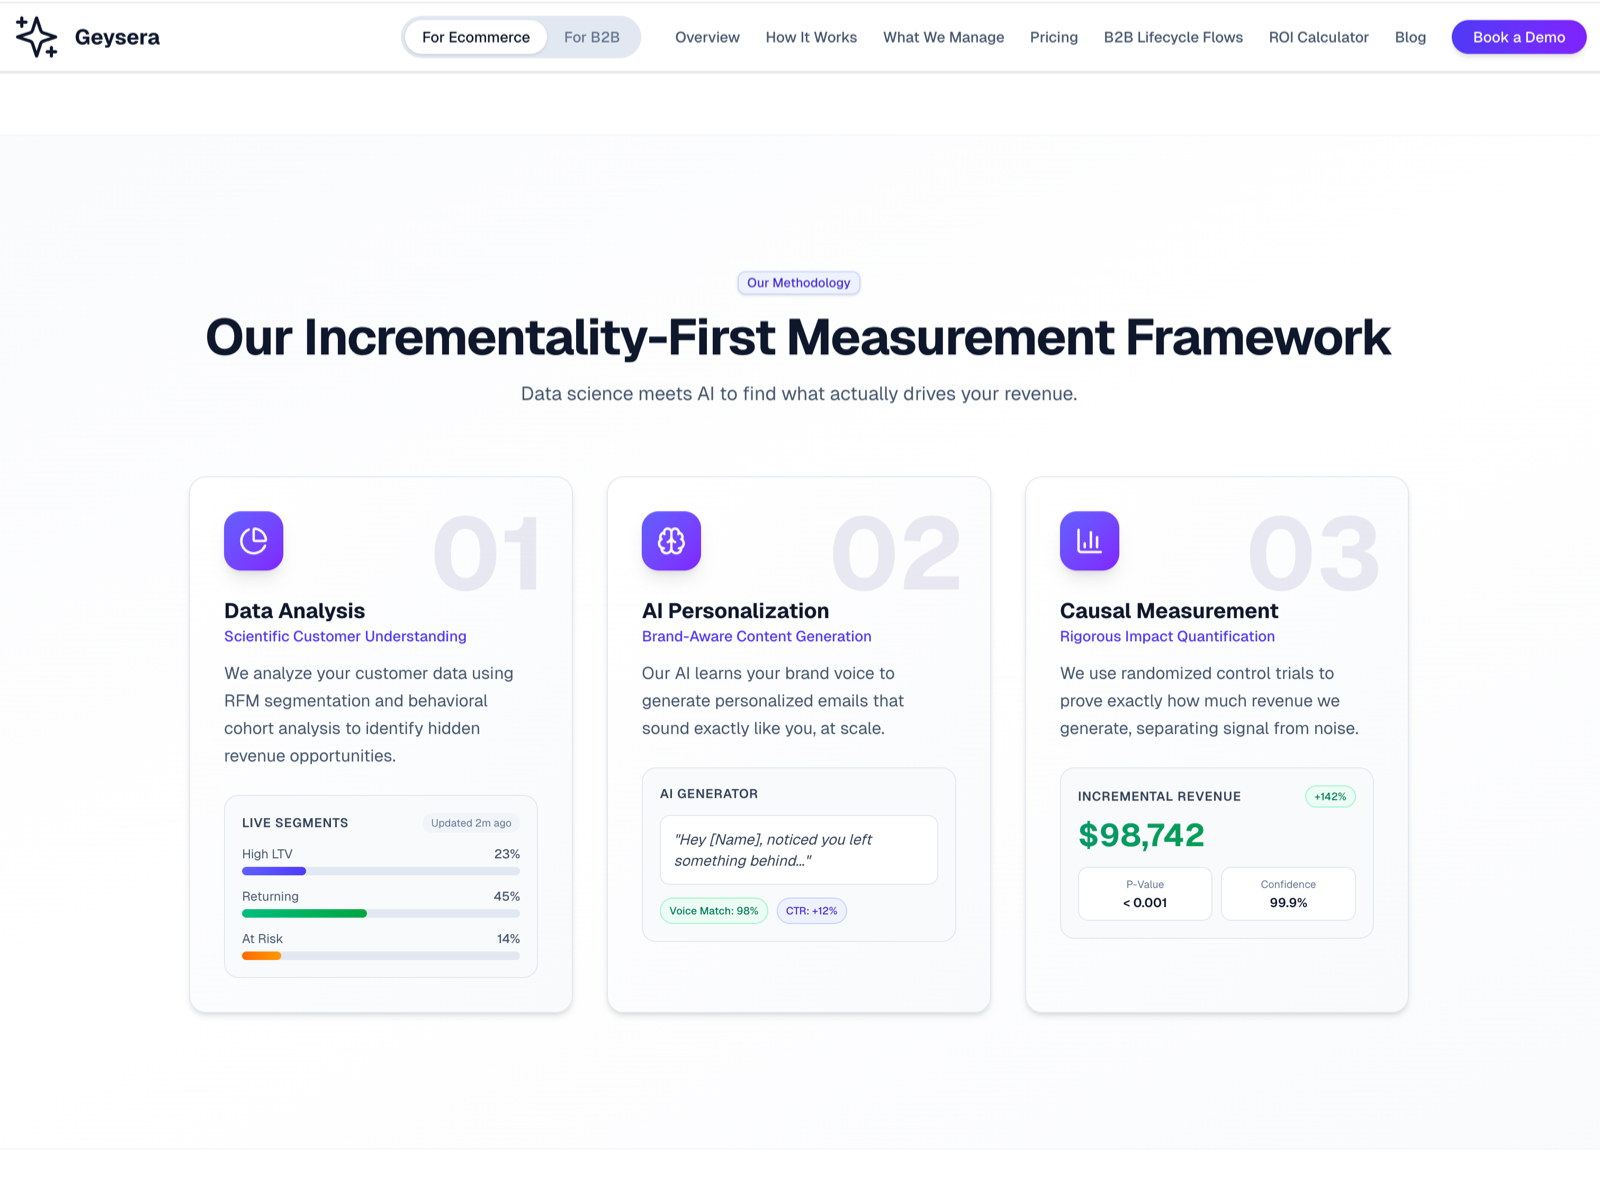Screen dimensions: 1600x1200
Task: Click the pie chart Data Analysis icon
Action: 253,541
